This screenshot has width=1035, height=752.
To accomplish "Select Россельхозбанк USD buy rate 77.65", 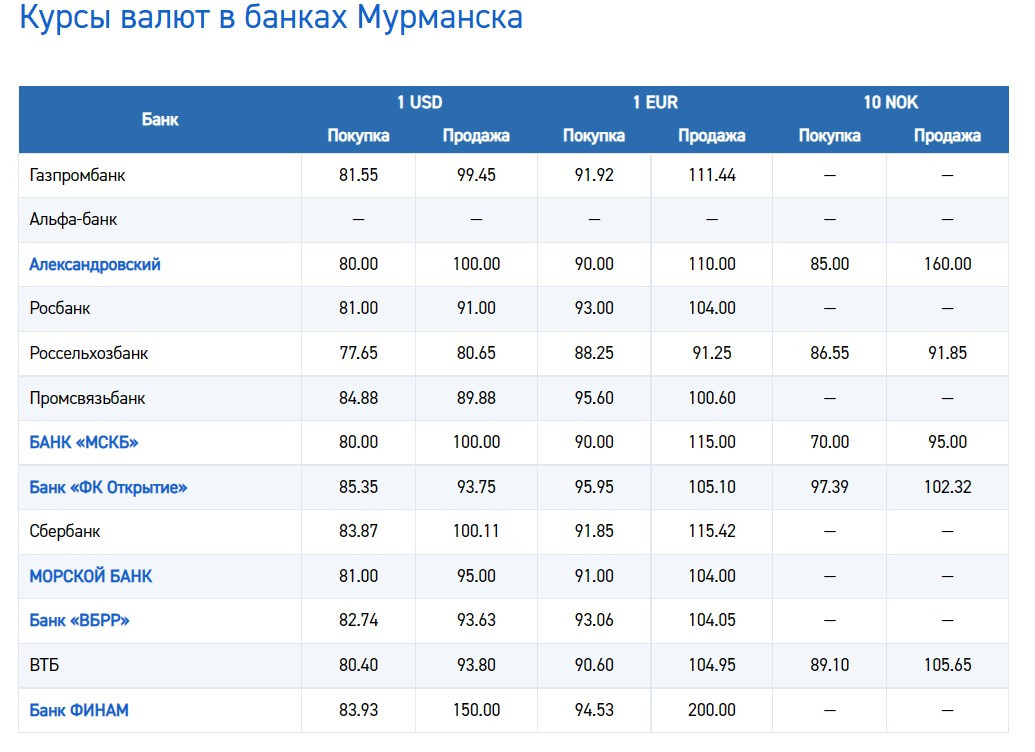I will pyautogui.click(x=358, y=353).
